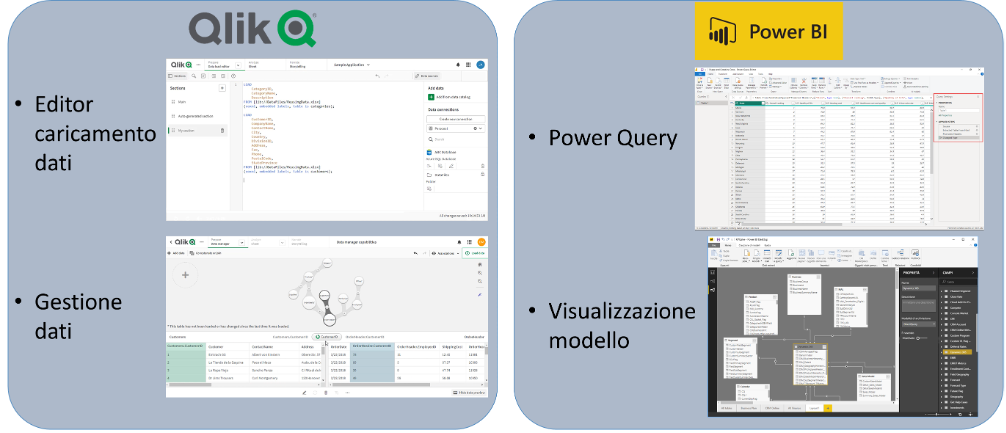1006x433 pixels.
Task: Click the edit pencil icon under the table preview
Action: [x=304, y=393]
